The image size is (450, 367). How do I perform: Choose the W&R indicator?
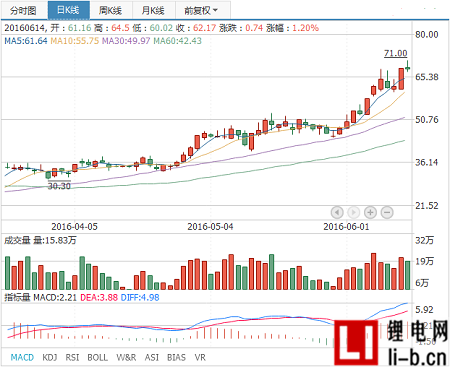click(x=126, y=357)
